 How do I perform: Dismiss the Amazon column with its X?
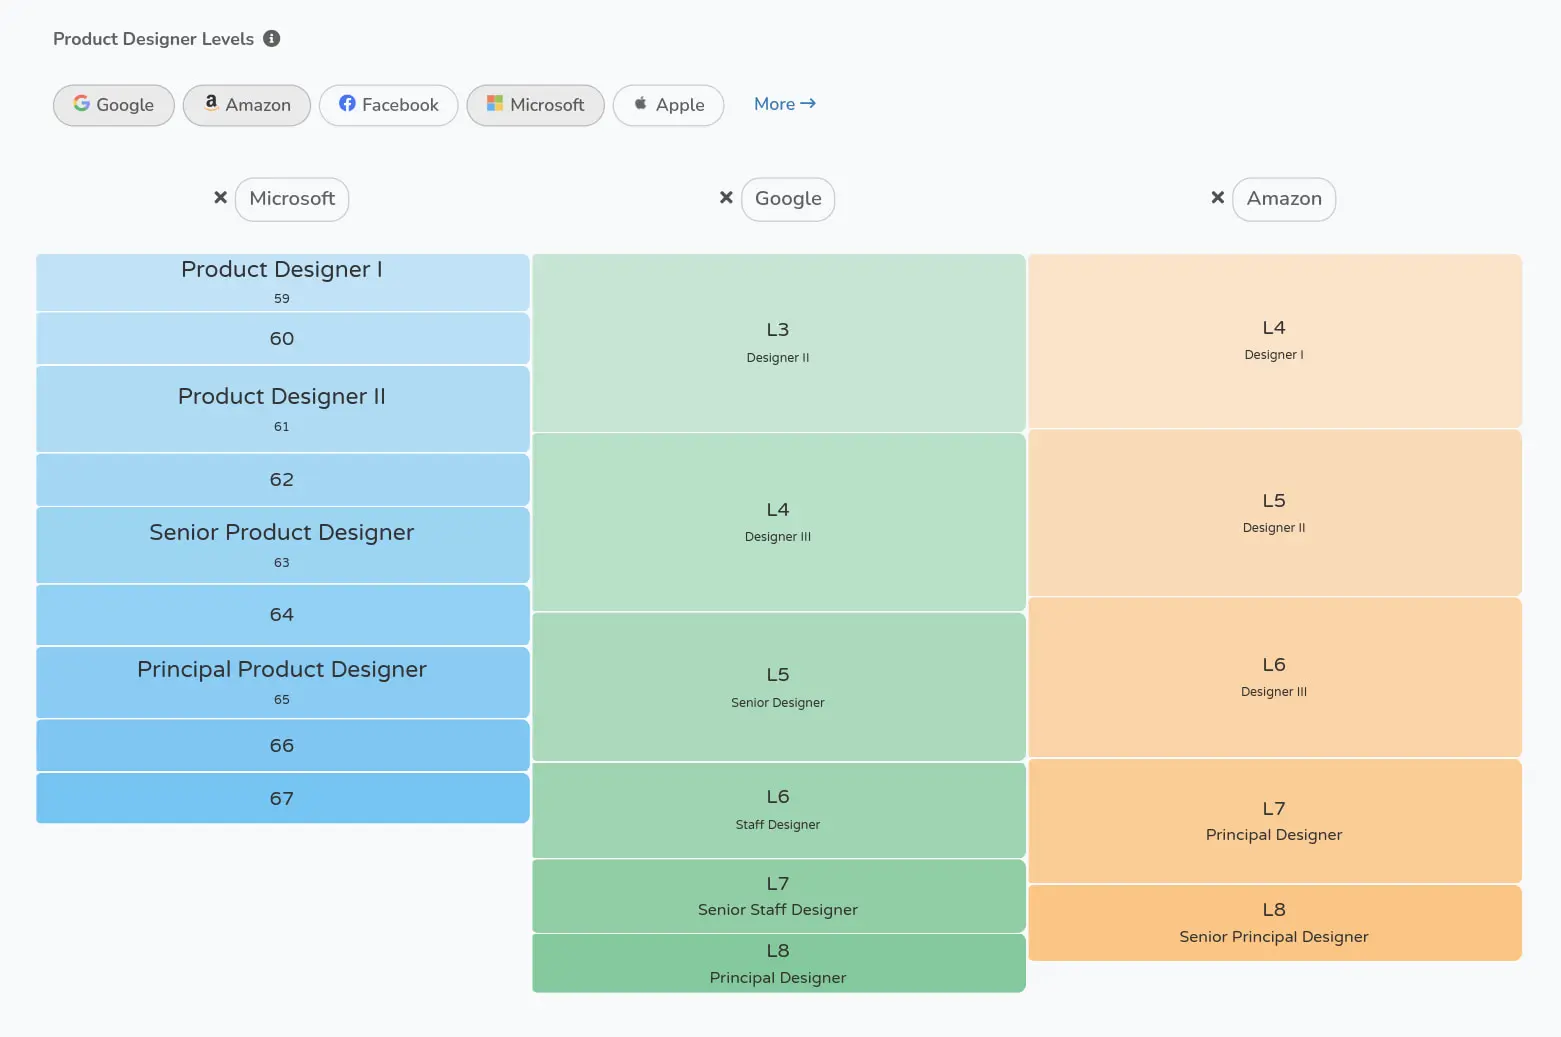point(1217,197)
